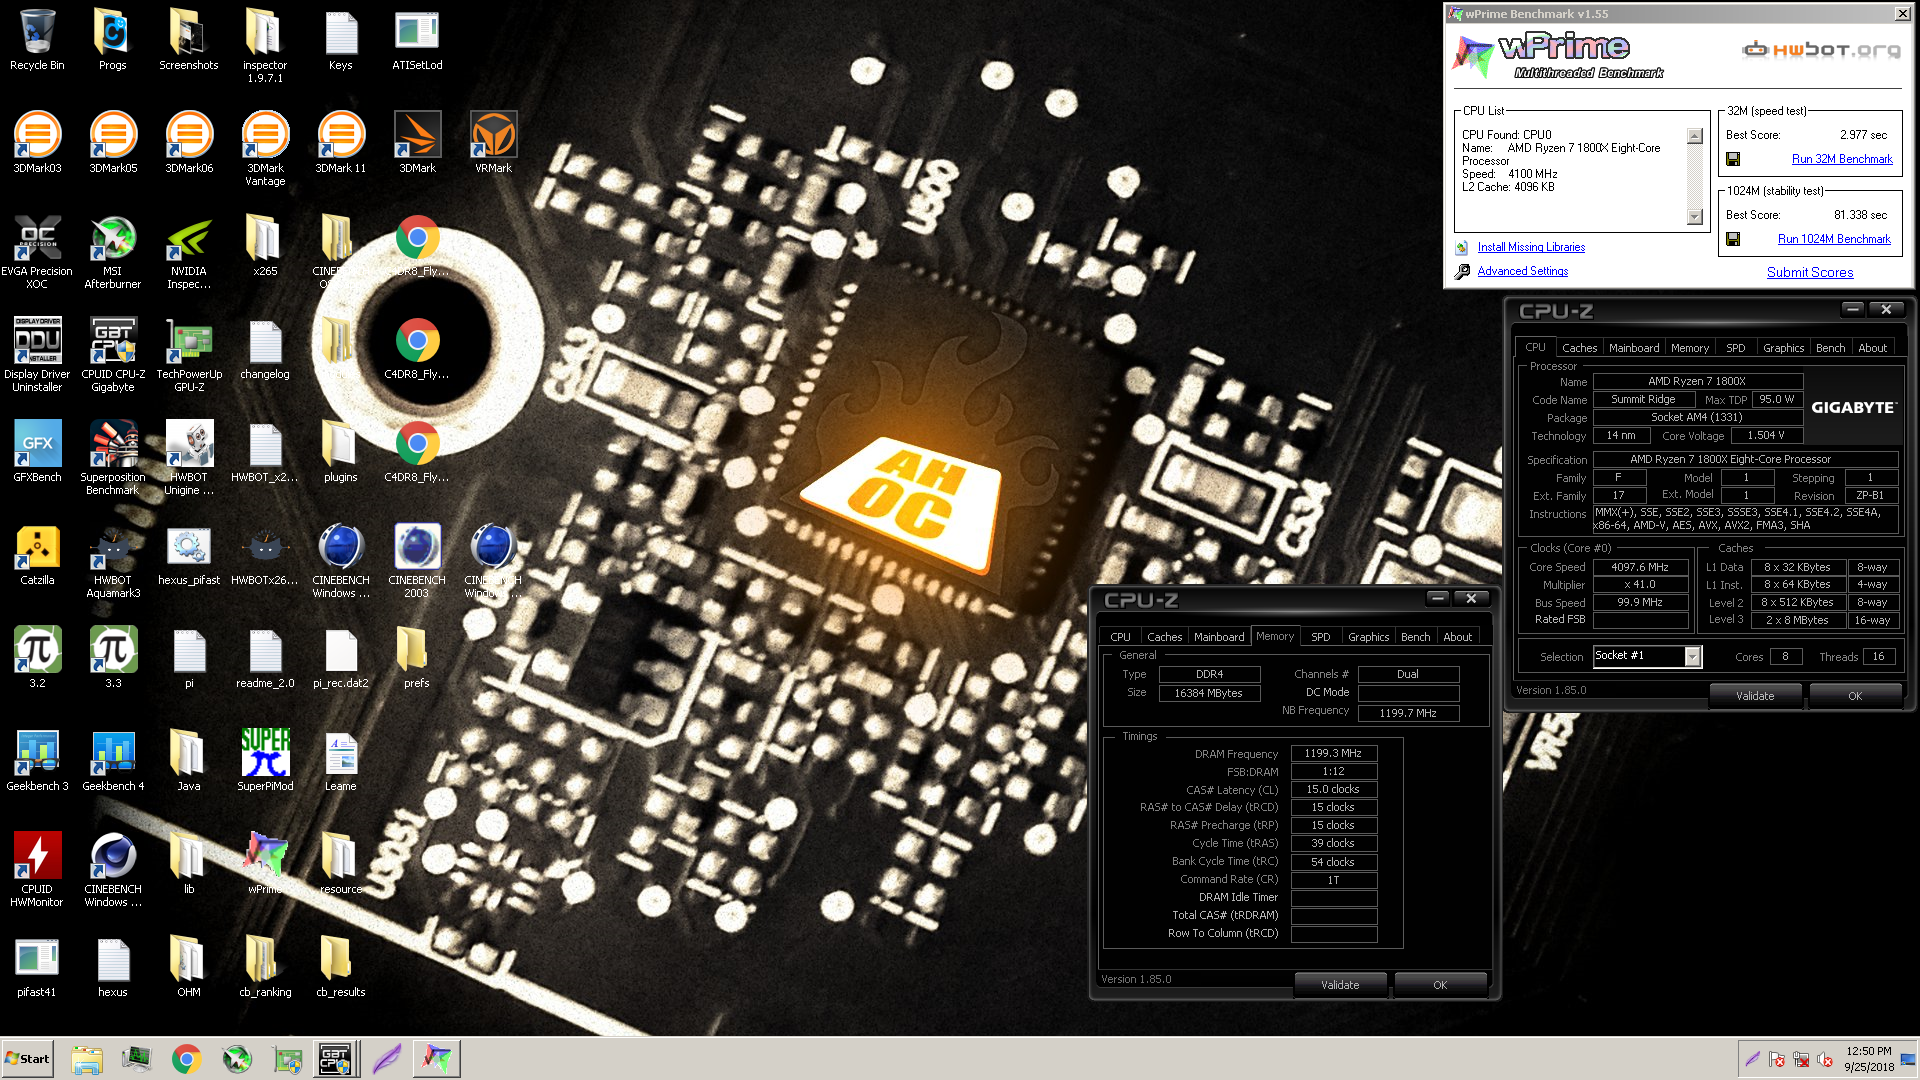Open Display Driver Uninstaller icon
The height and width of the screenshot is (1080, 1920).
(37, 355)
